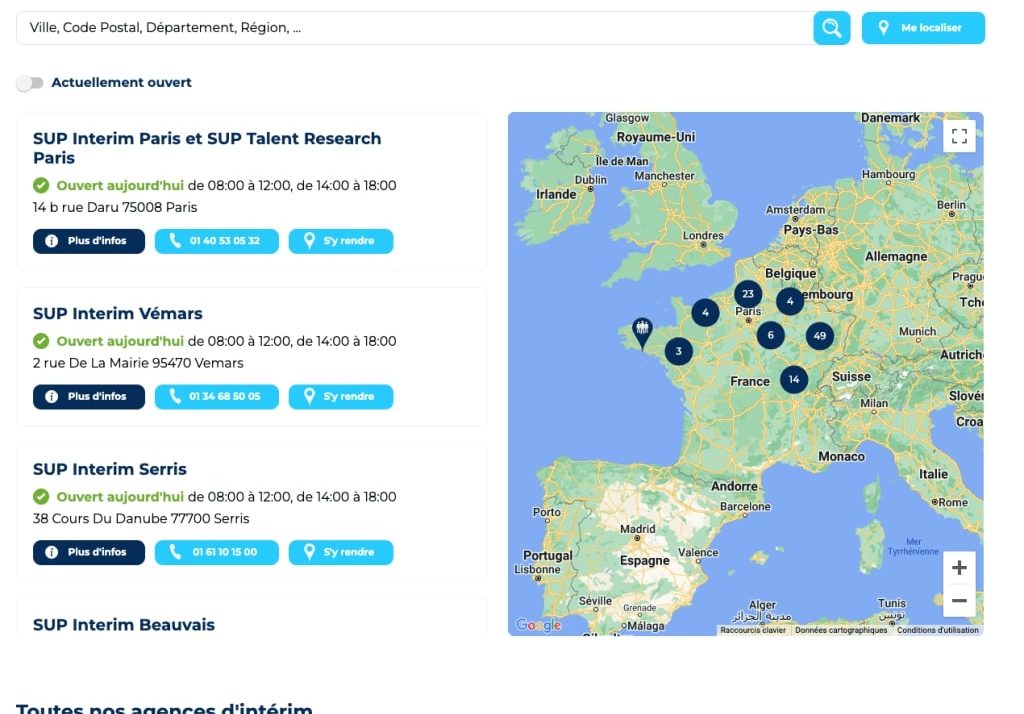Click Ouvert aujourd'hui status for SUP Interim Vémars

click(x=120, y=342)
